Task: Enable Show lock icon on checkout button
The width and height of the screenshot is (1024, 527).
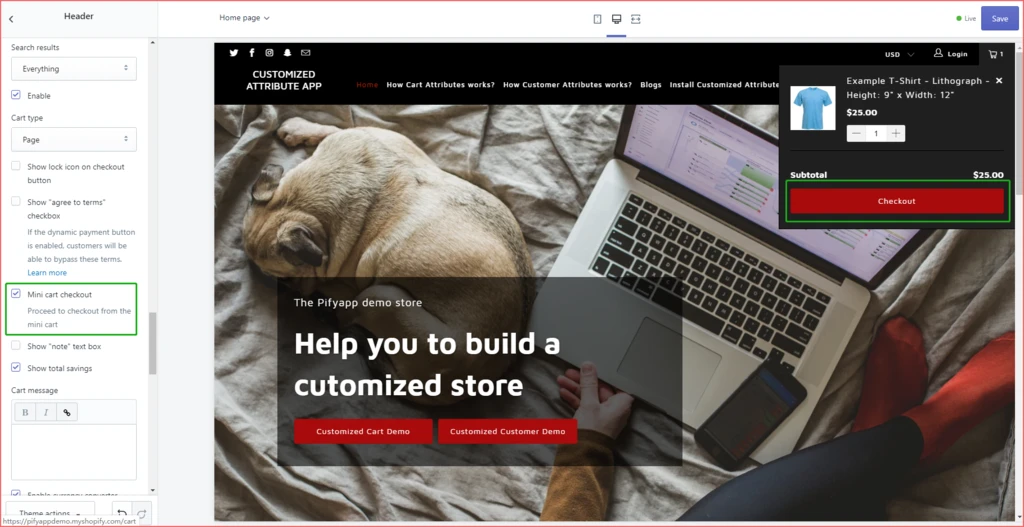Action: (x=16, y=166)
